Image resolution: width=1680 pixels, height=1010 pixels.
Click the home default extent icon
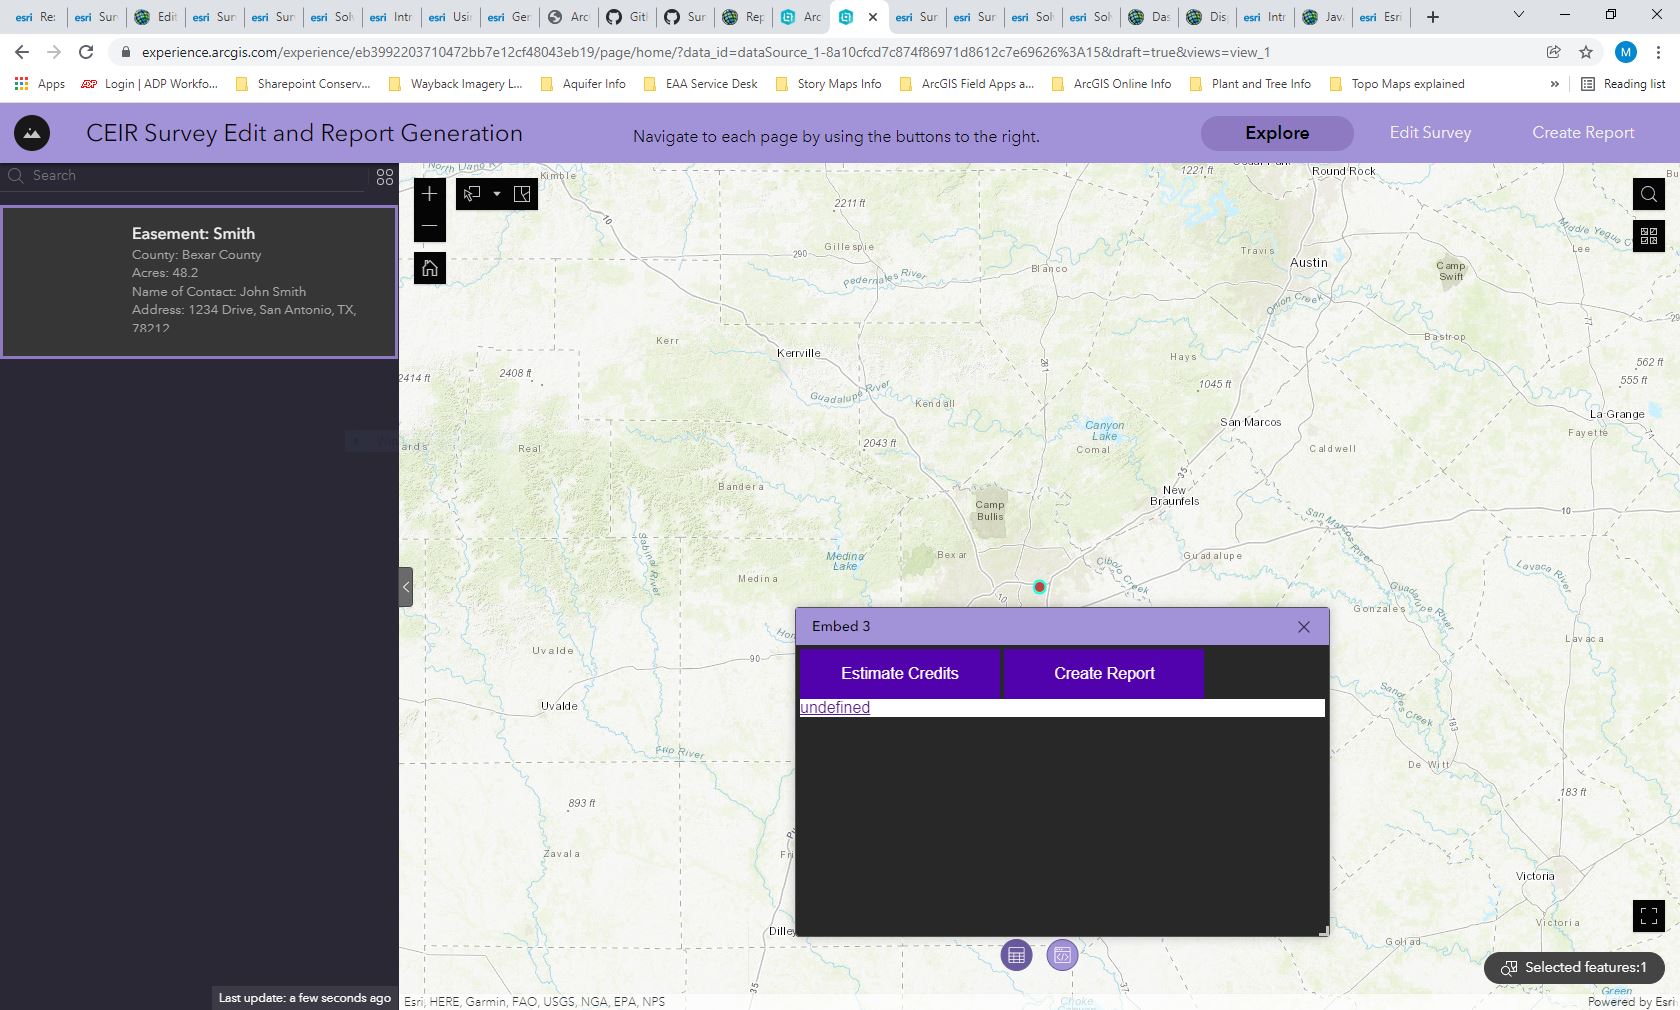(x=429, y=268)
